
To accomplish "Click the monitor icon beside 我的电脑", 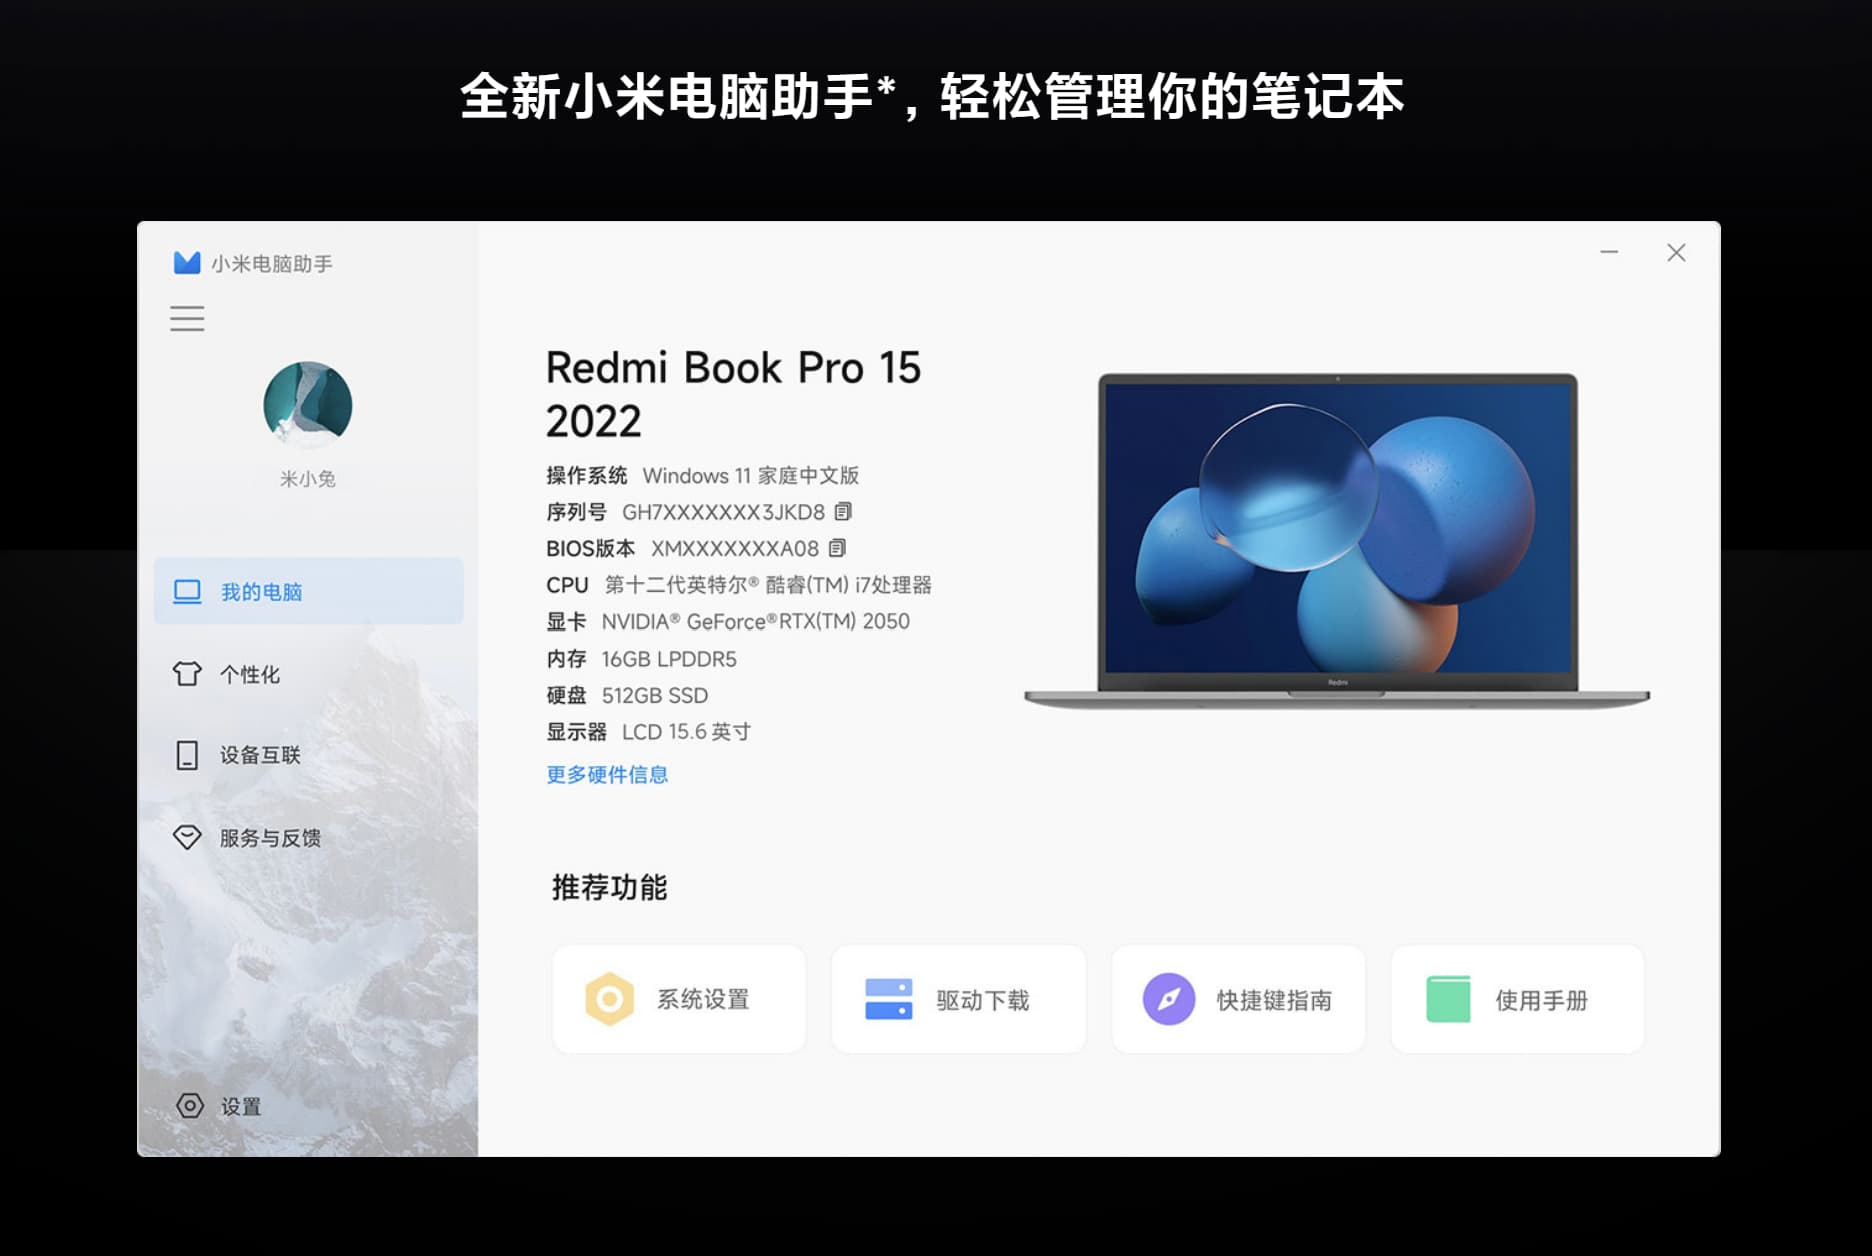I will coord(187,591).
